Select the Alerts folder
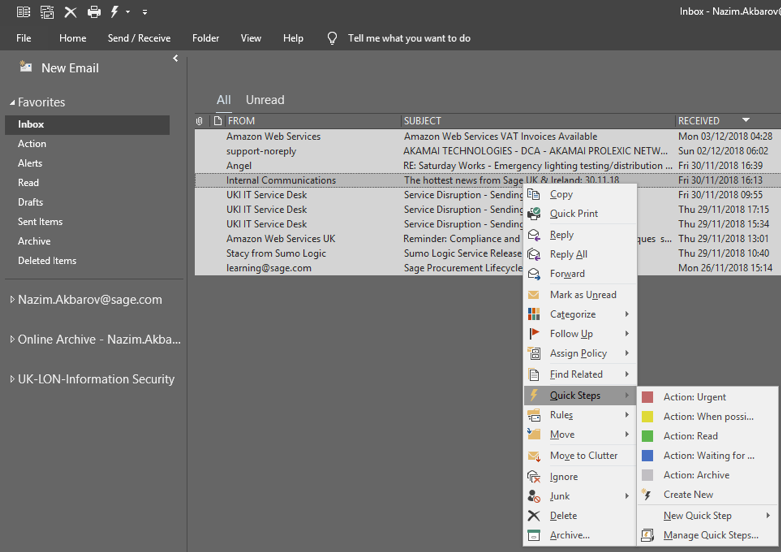This screenshot has width=781, height=552. coord(30,163)
